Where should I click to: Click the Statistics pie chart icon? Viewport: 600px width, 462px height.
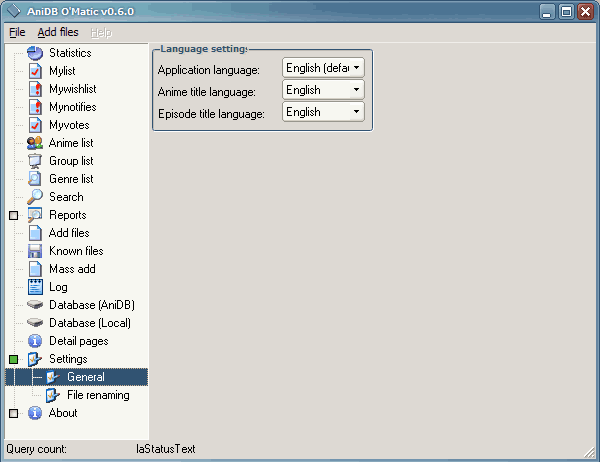(35, 53)
